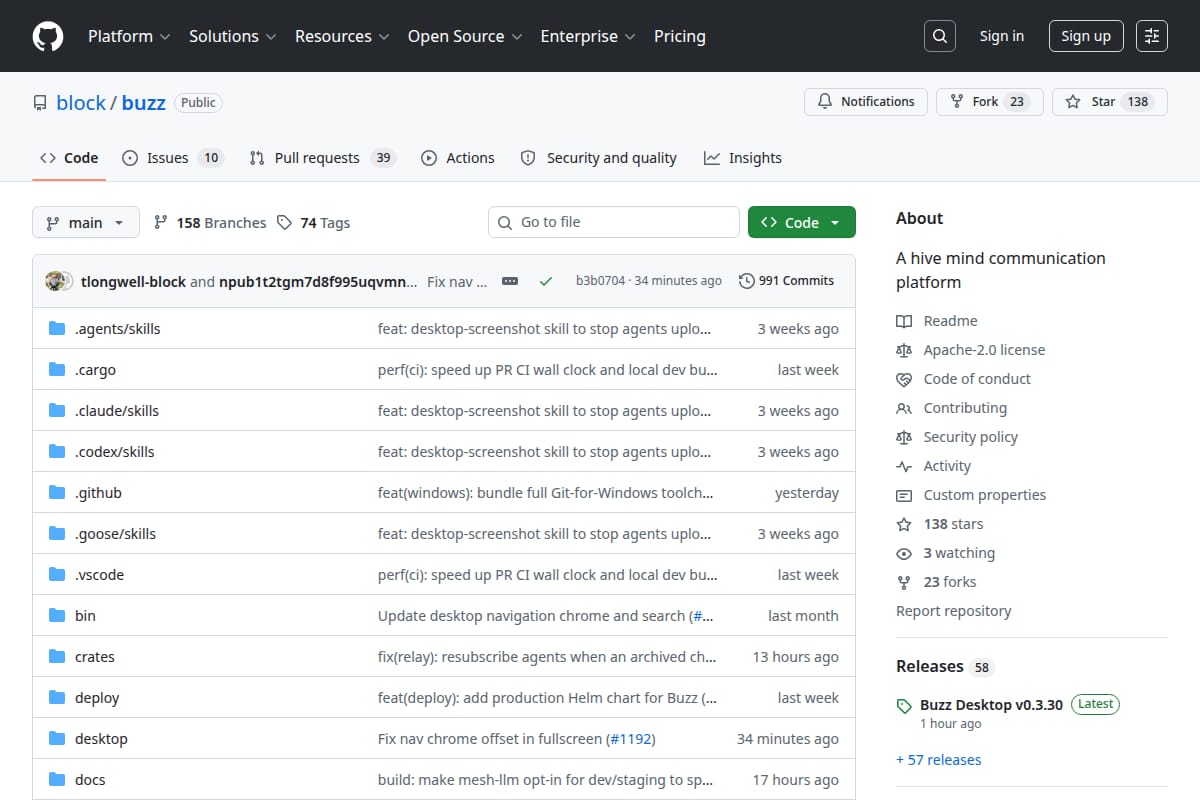Go to the GitHub homepage logo
Image resolution: width=1200 pixels, height=800 pixels.
(48, 36)
